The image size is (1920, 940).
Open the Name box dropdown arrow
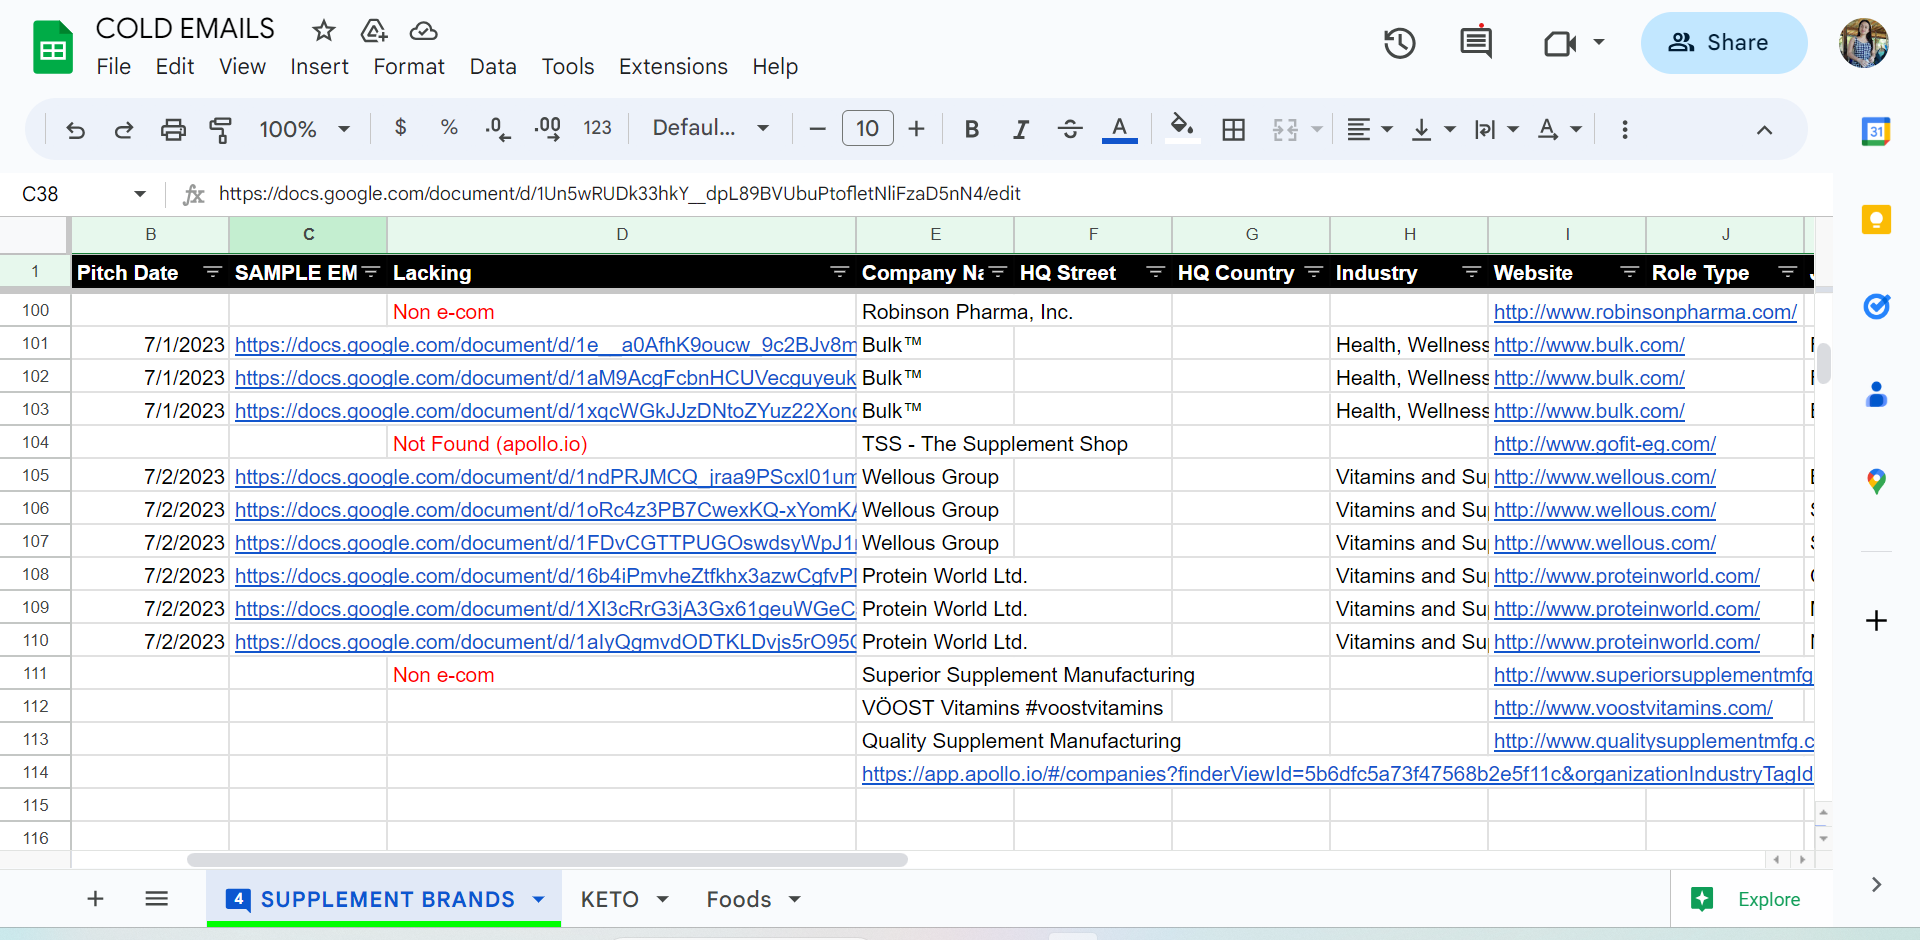coord(140,194)
